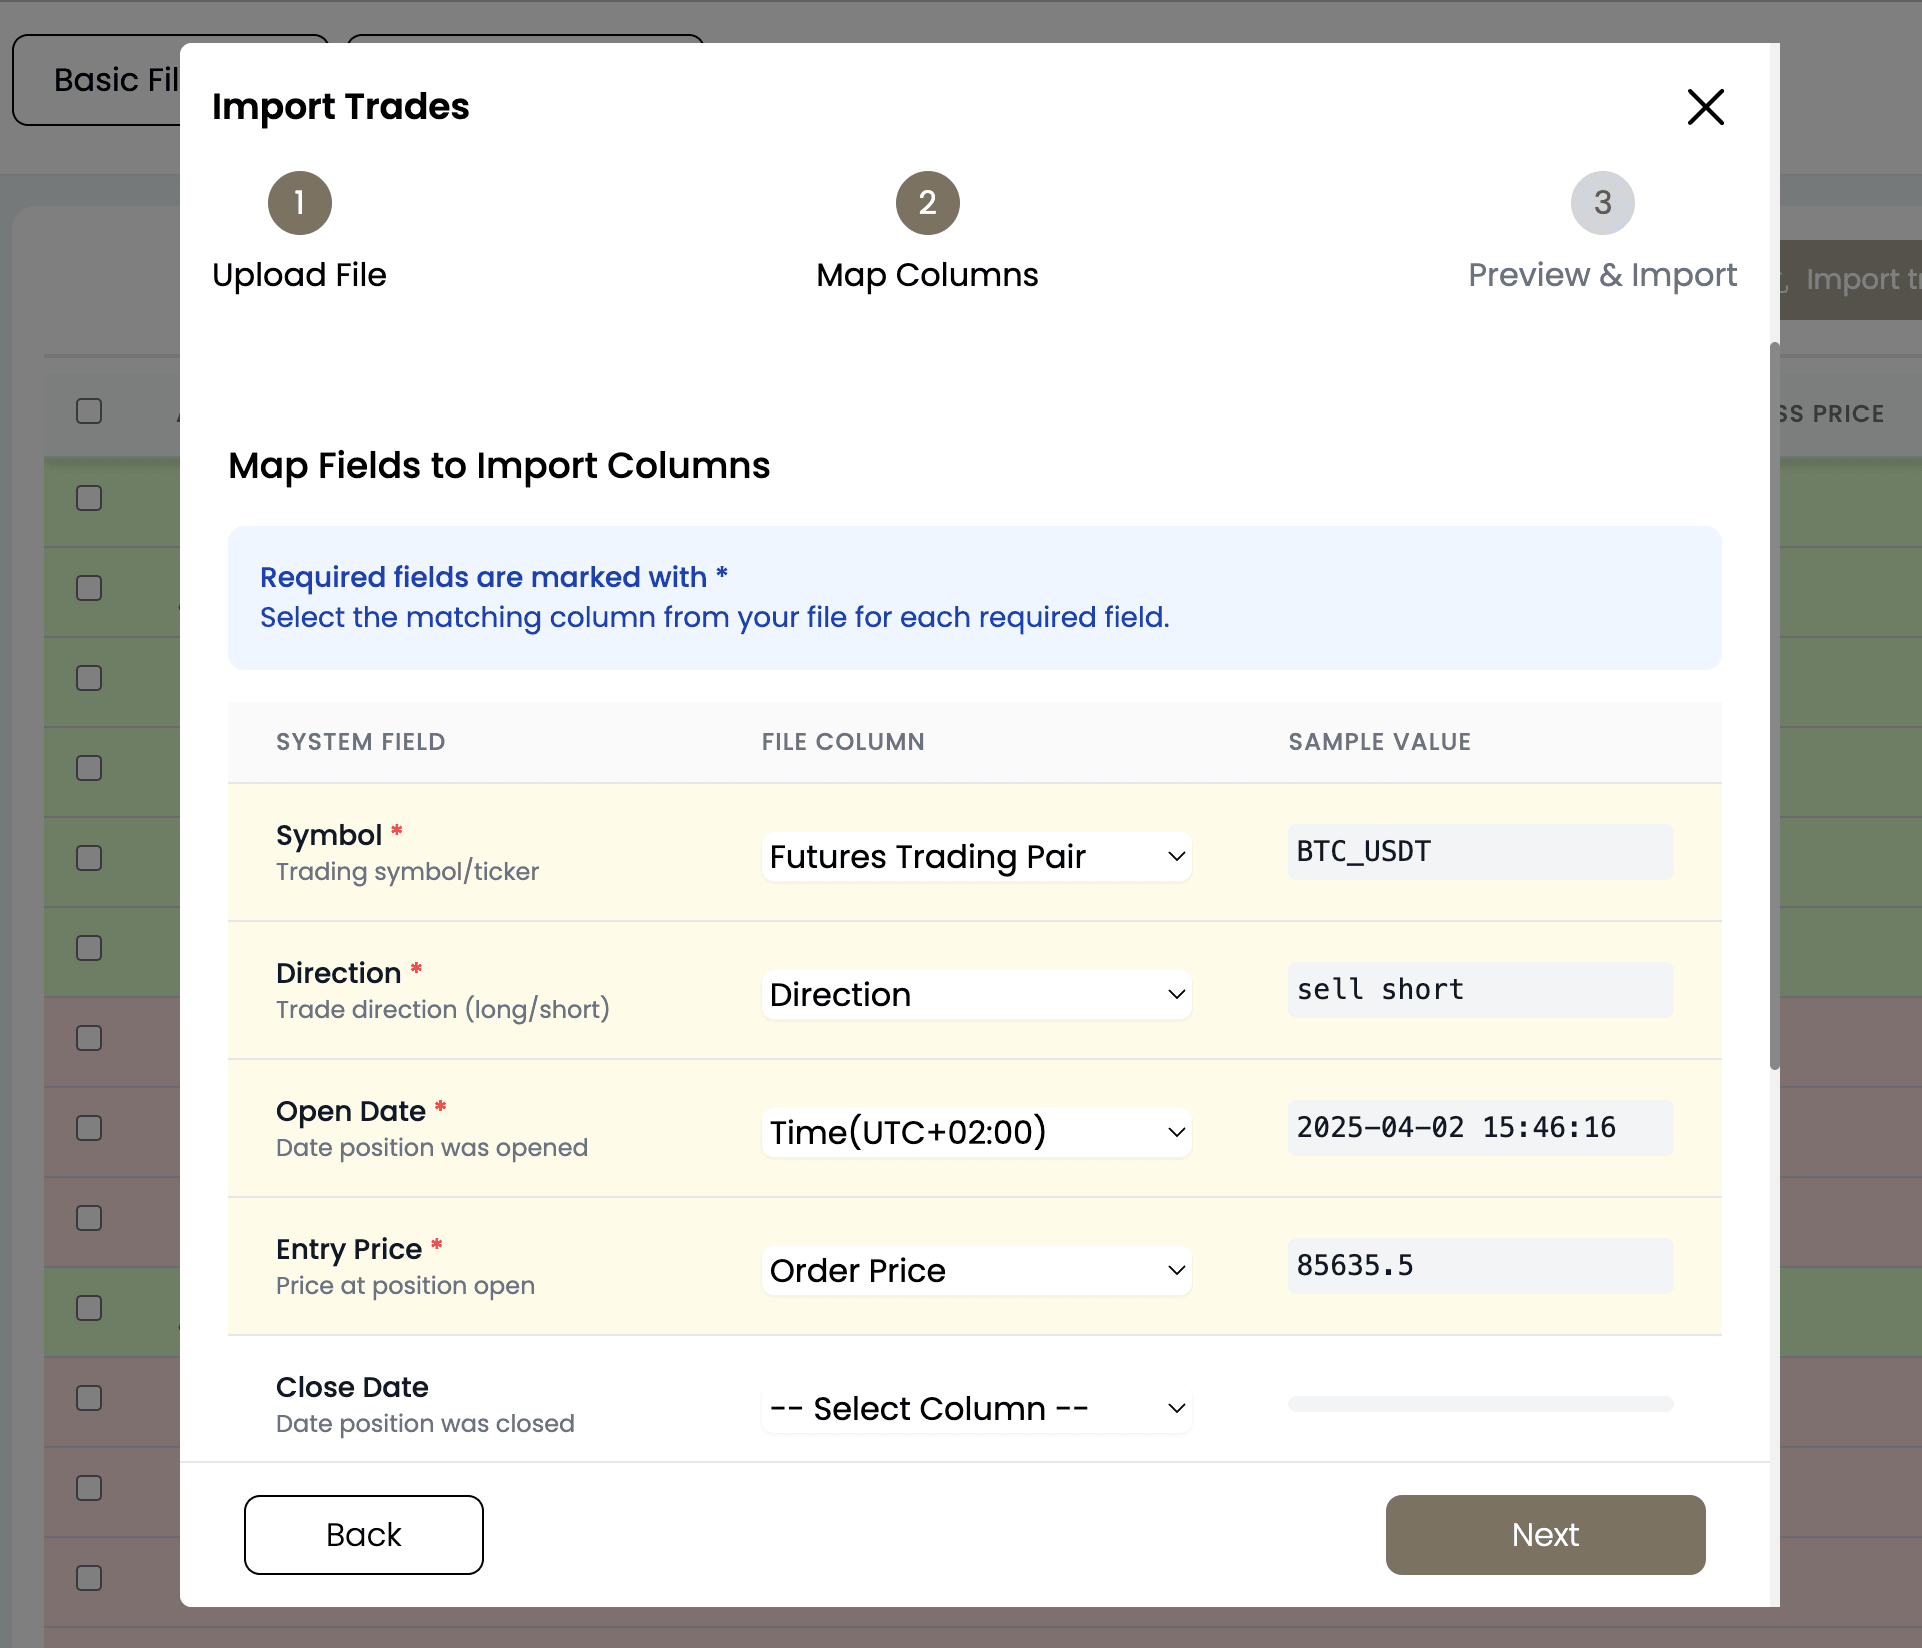Open the Entry Price column dropdown
The width and height of the screenshot is (1922, 1648).
click(976, 1270)
